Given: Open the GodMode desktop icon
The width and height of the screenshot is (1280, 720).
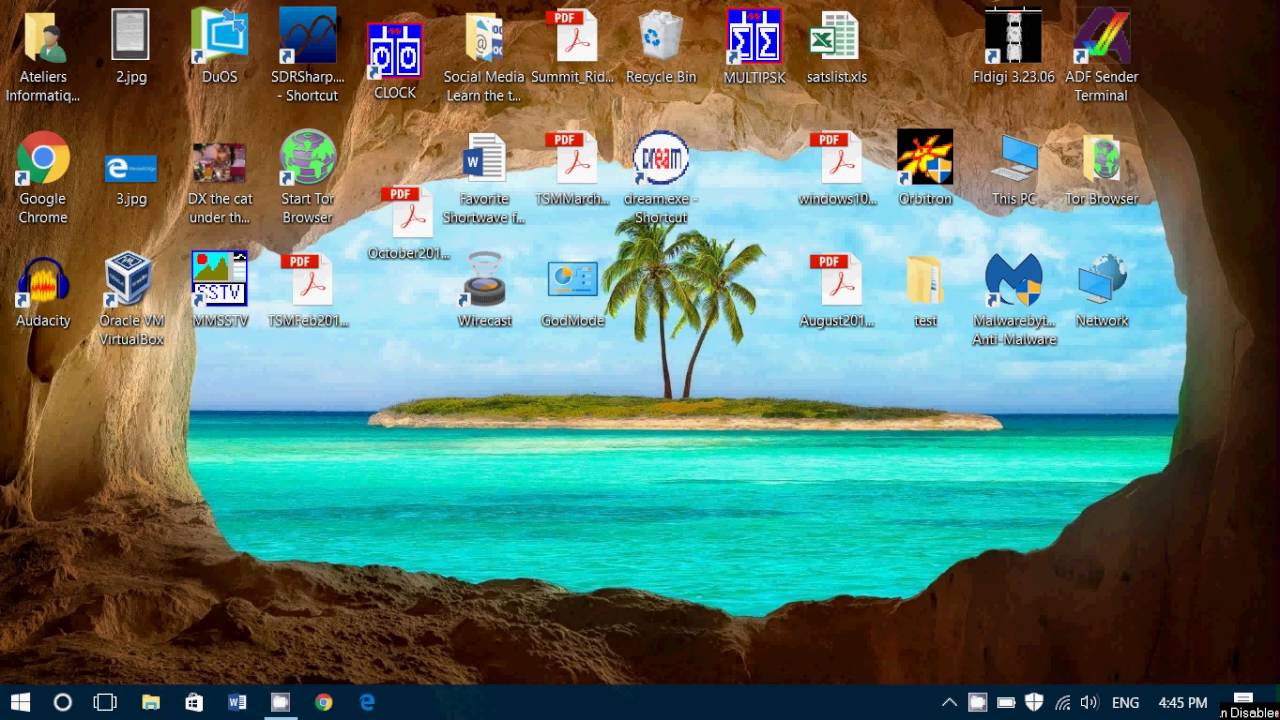Looking at the screenshot, I should tap(572, 280).
